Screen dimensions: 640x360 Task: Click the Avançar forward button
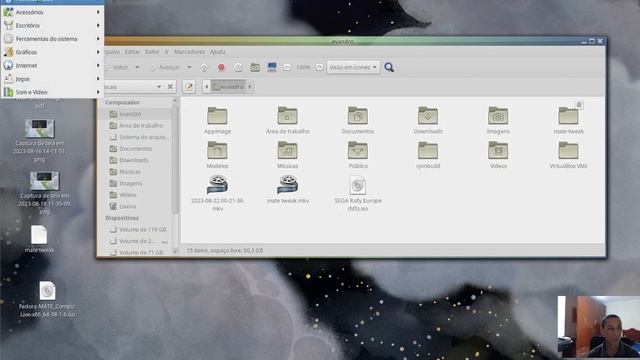[165, 67]
